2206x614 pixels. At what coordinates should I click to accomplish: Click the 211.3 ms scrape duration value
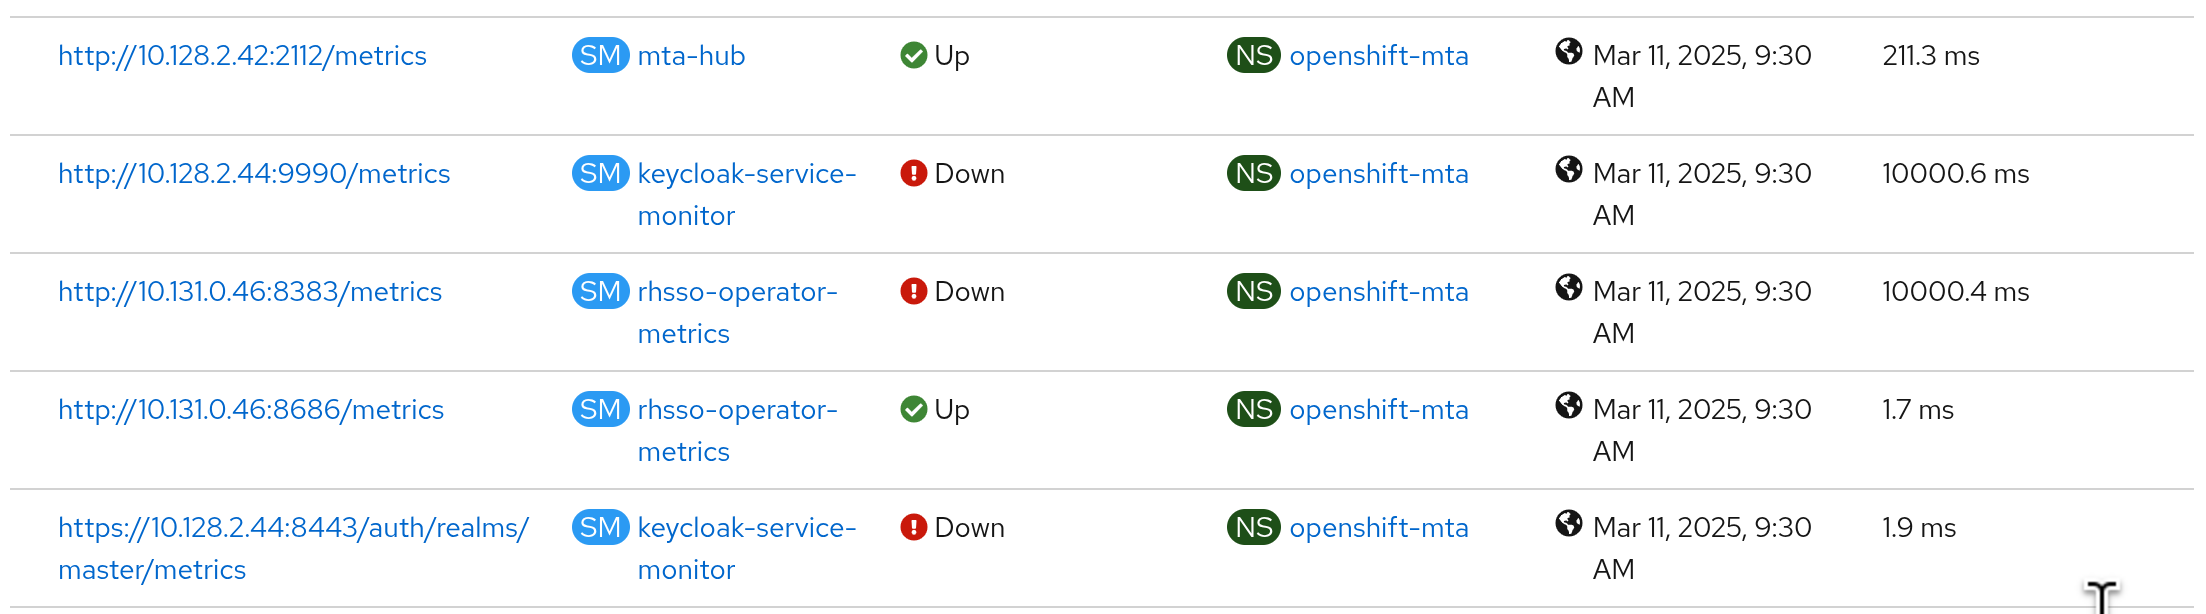coord(1930,56)
